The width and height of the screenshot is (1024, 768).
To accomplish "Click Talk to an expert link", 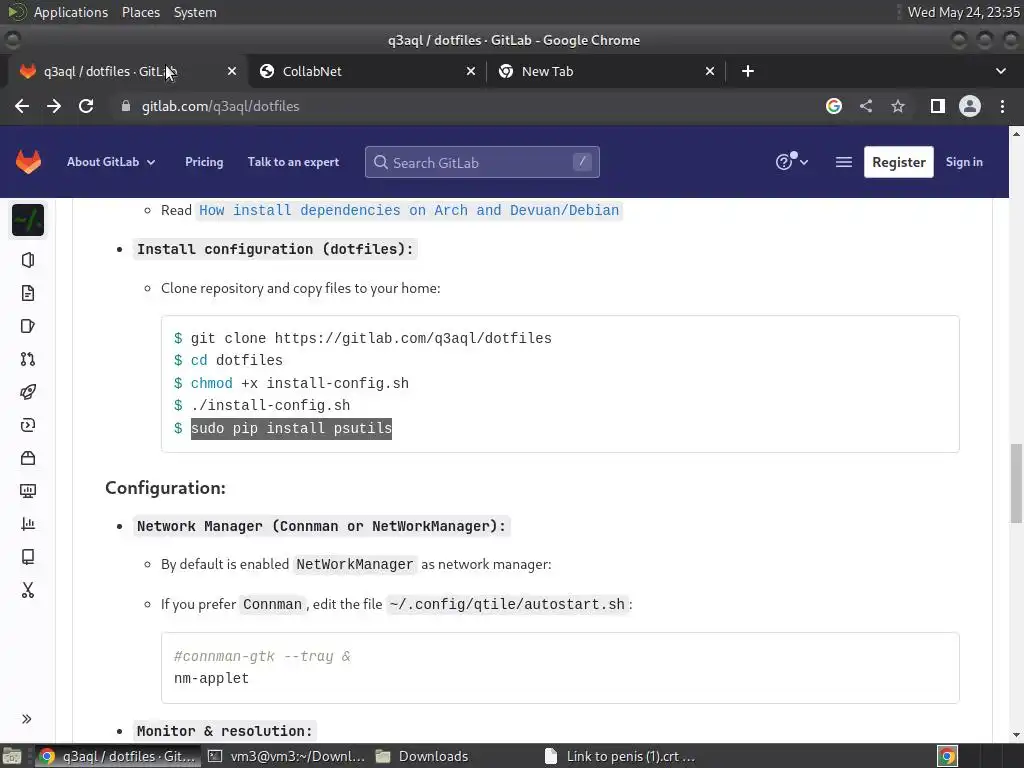I will click(x=293, y=162).
